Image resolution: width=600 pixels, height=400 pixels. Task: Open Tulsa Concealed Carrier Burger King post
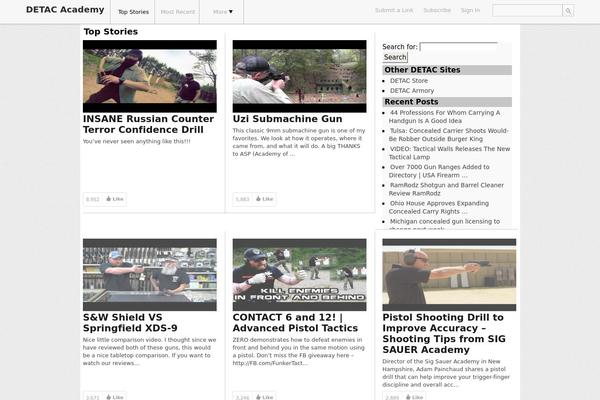click(x=448, y=135)
